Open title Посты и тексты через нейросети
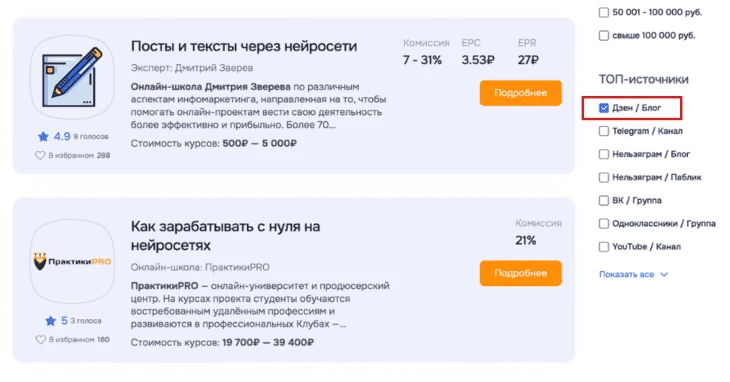Viewport: 730px width, 382px height. point(244,47)
